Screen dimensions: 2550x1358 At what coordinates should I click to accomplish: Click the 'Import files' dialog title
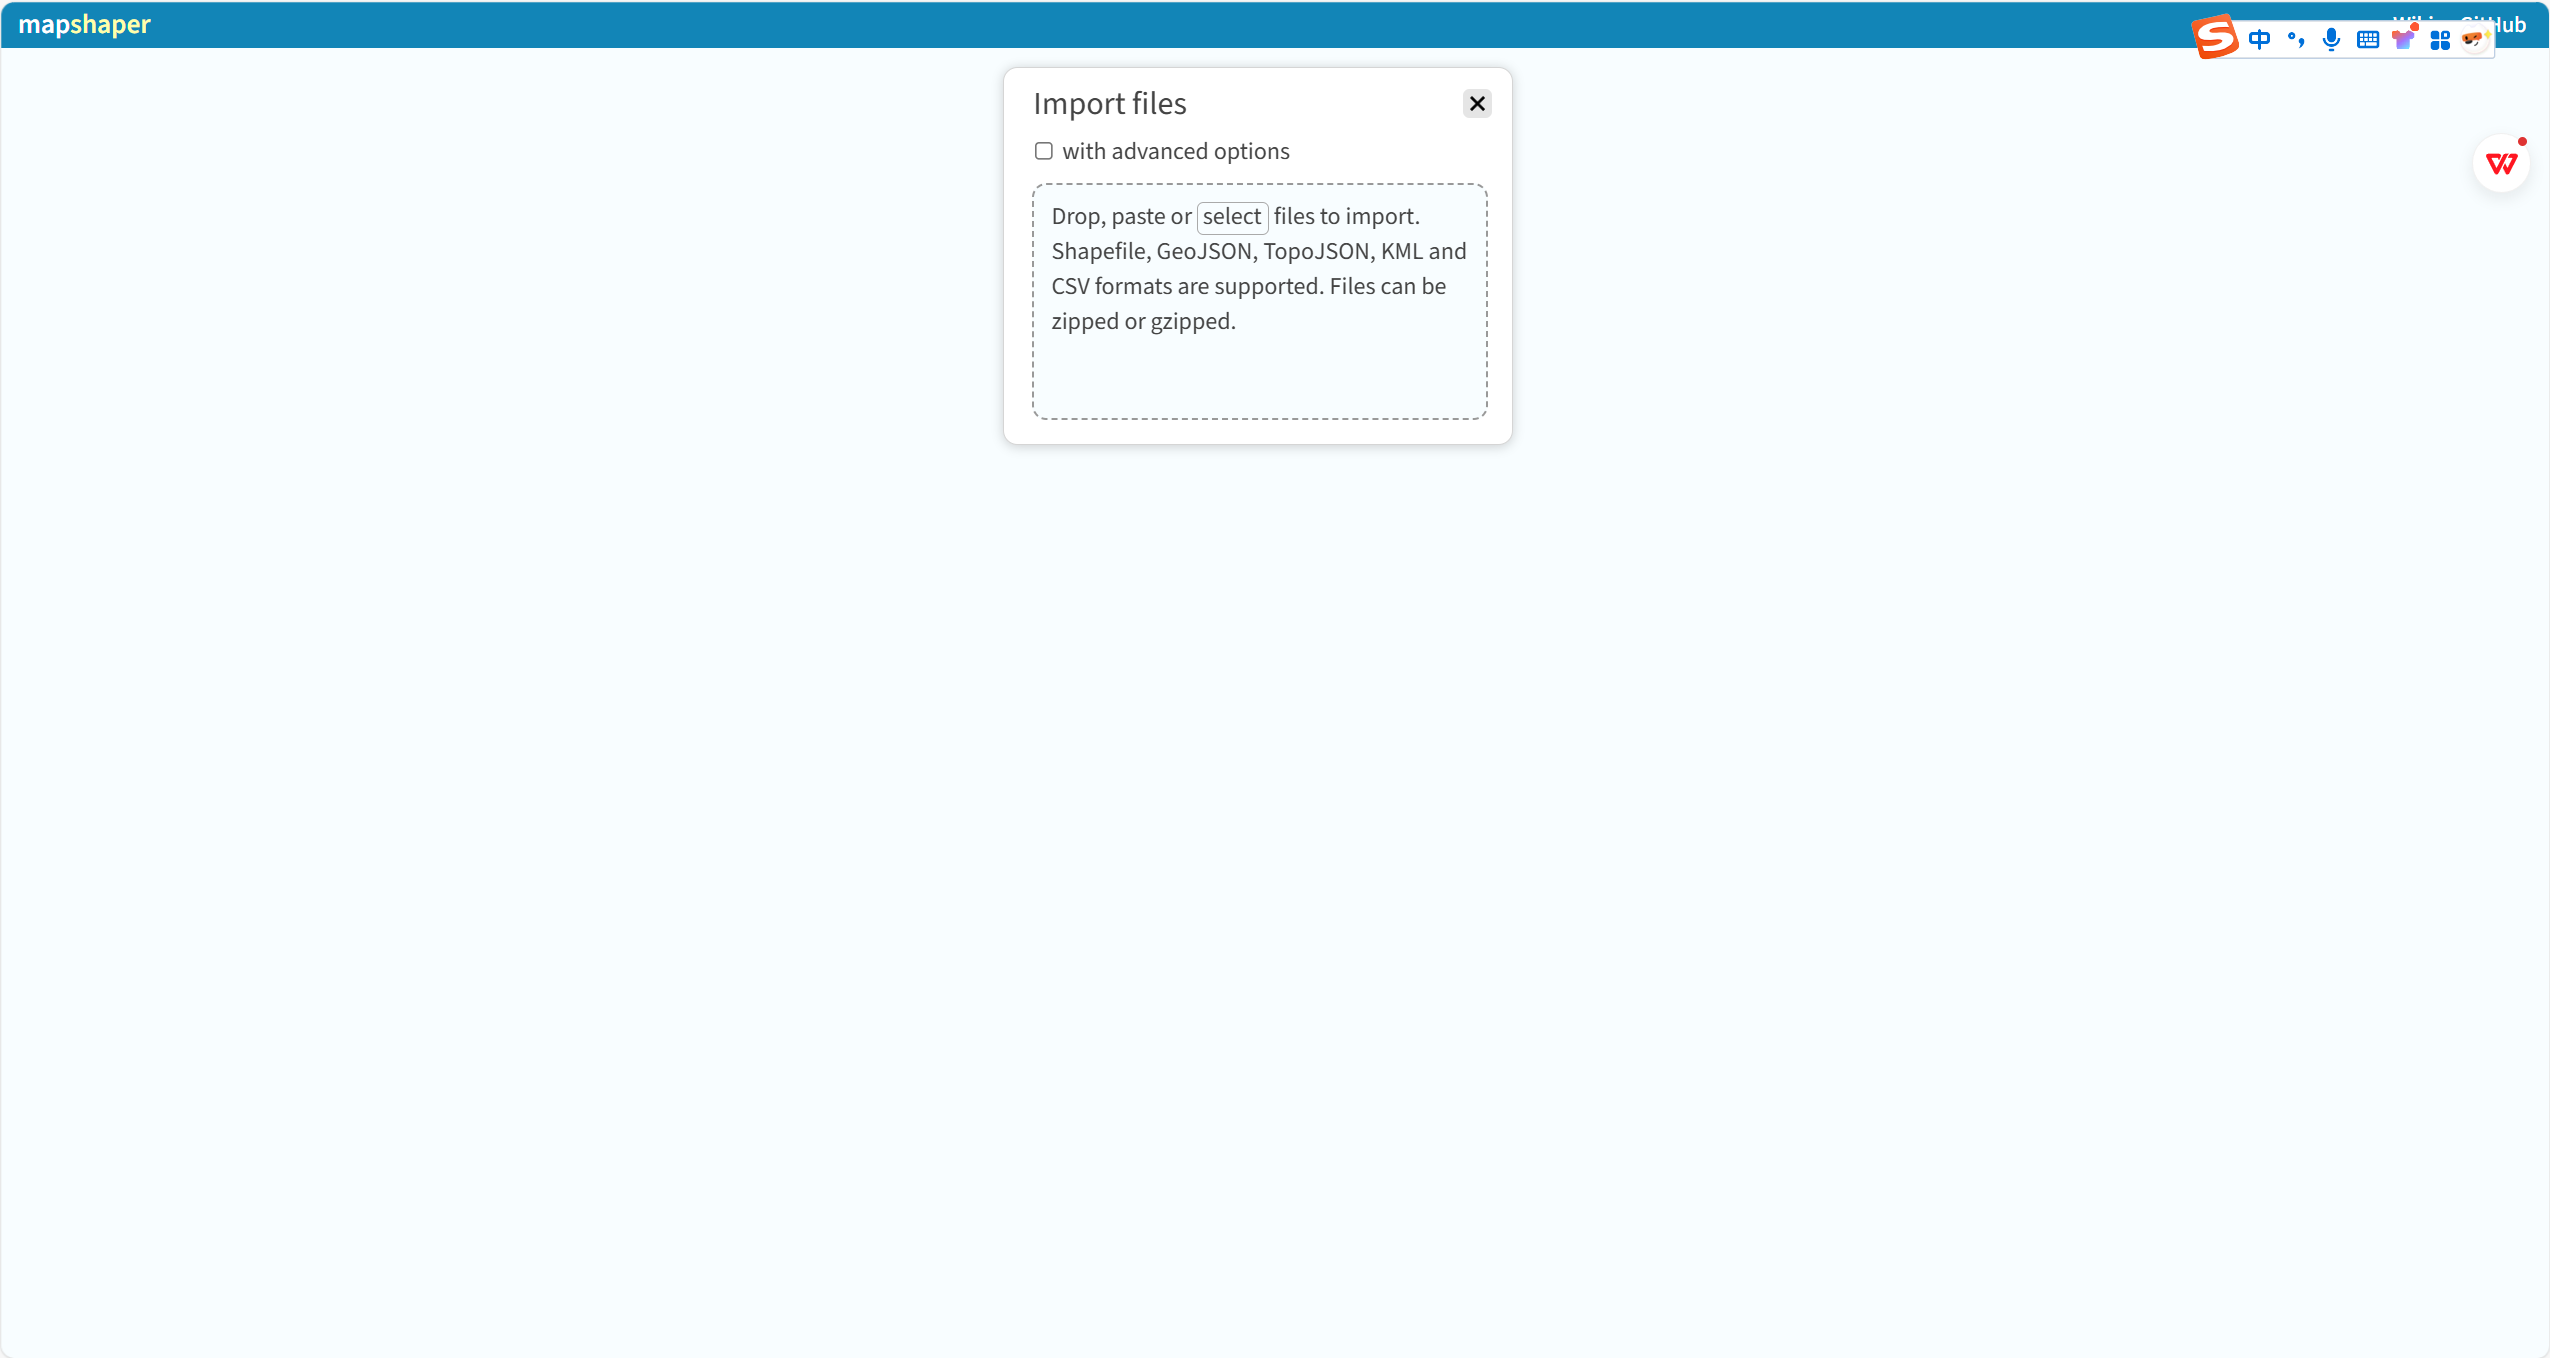click(1110, 104)
